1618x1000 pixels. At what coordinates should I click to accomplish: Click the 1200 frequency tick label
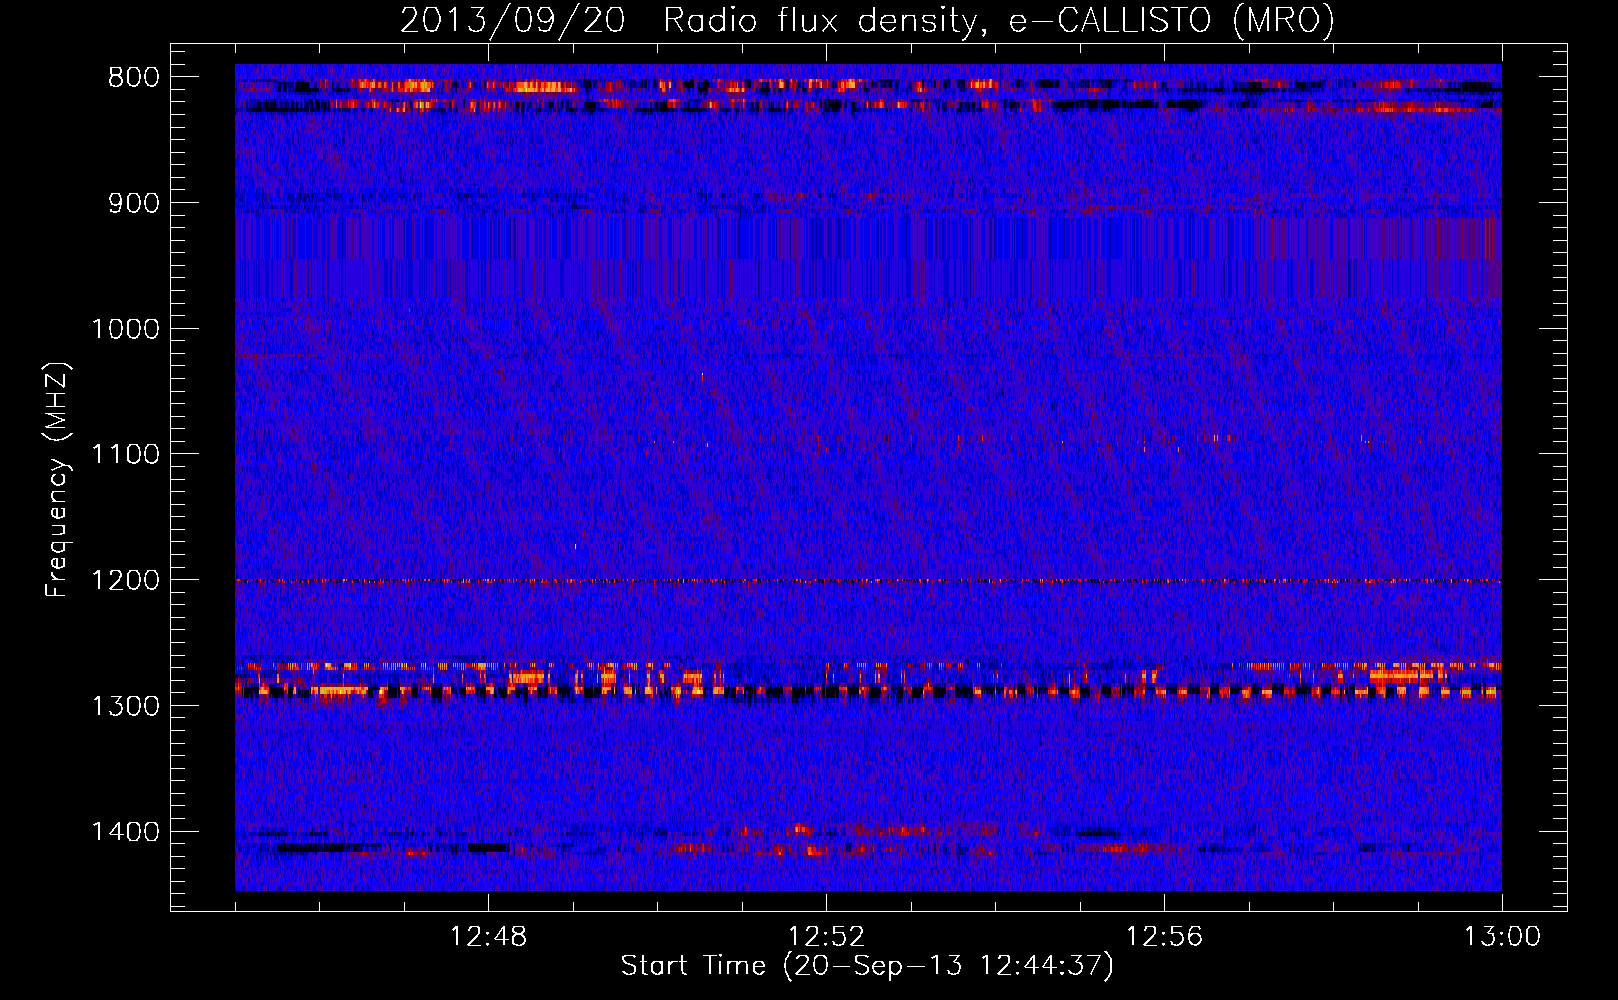coord(125,581)
